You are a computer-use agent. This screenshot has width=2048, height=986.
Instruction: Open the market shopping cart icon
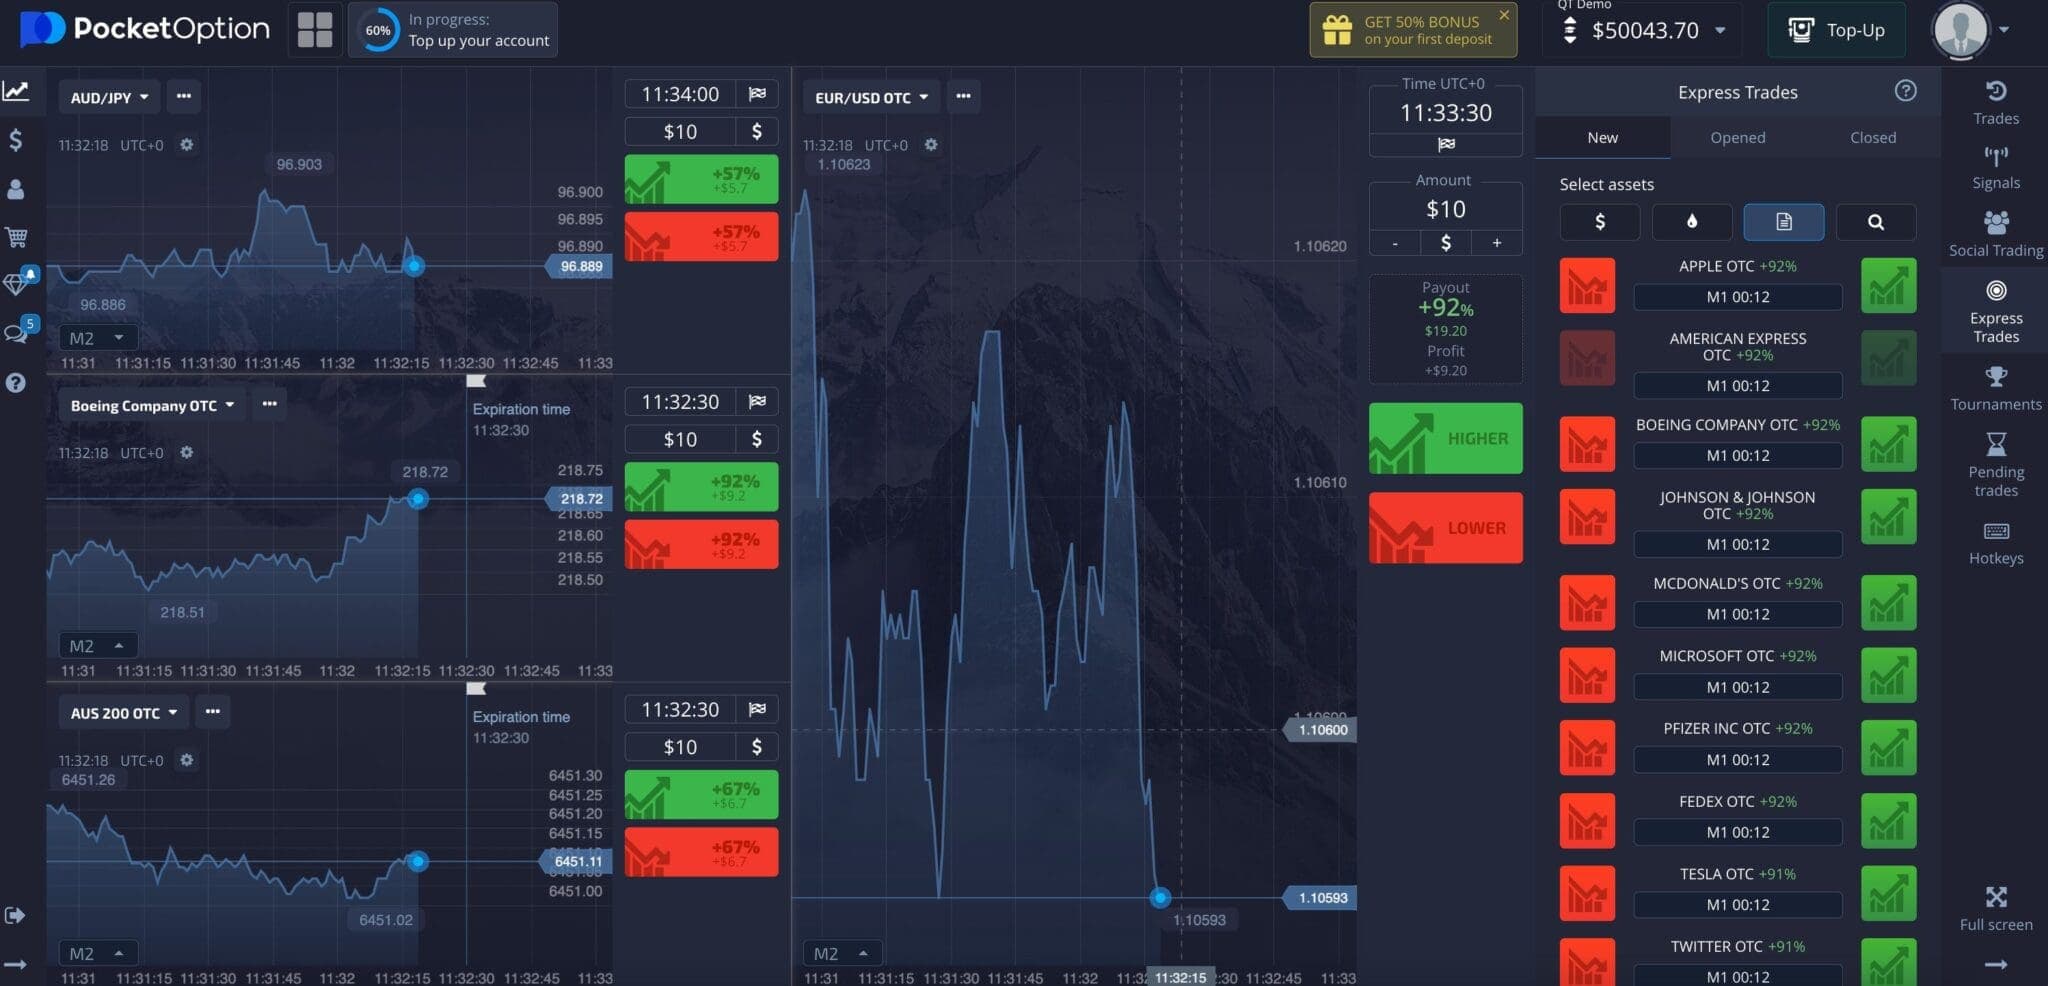pyautogui.click(x=16, y=237)
